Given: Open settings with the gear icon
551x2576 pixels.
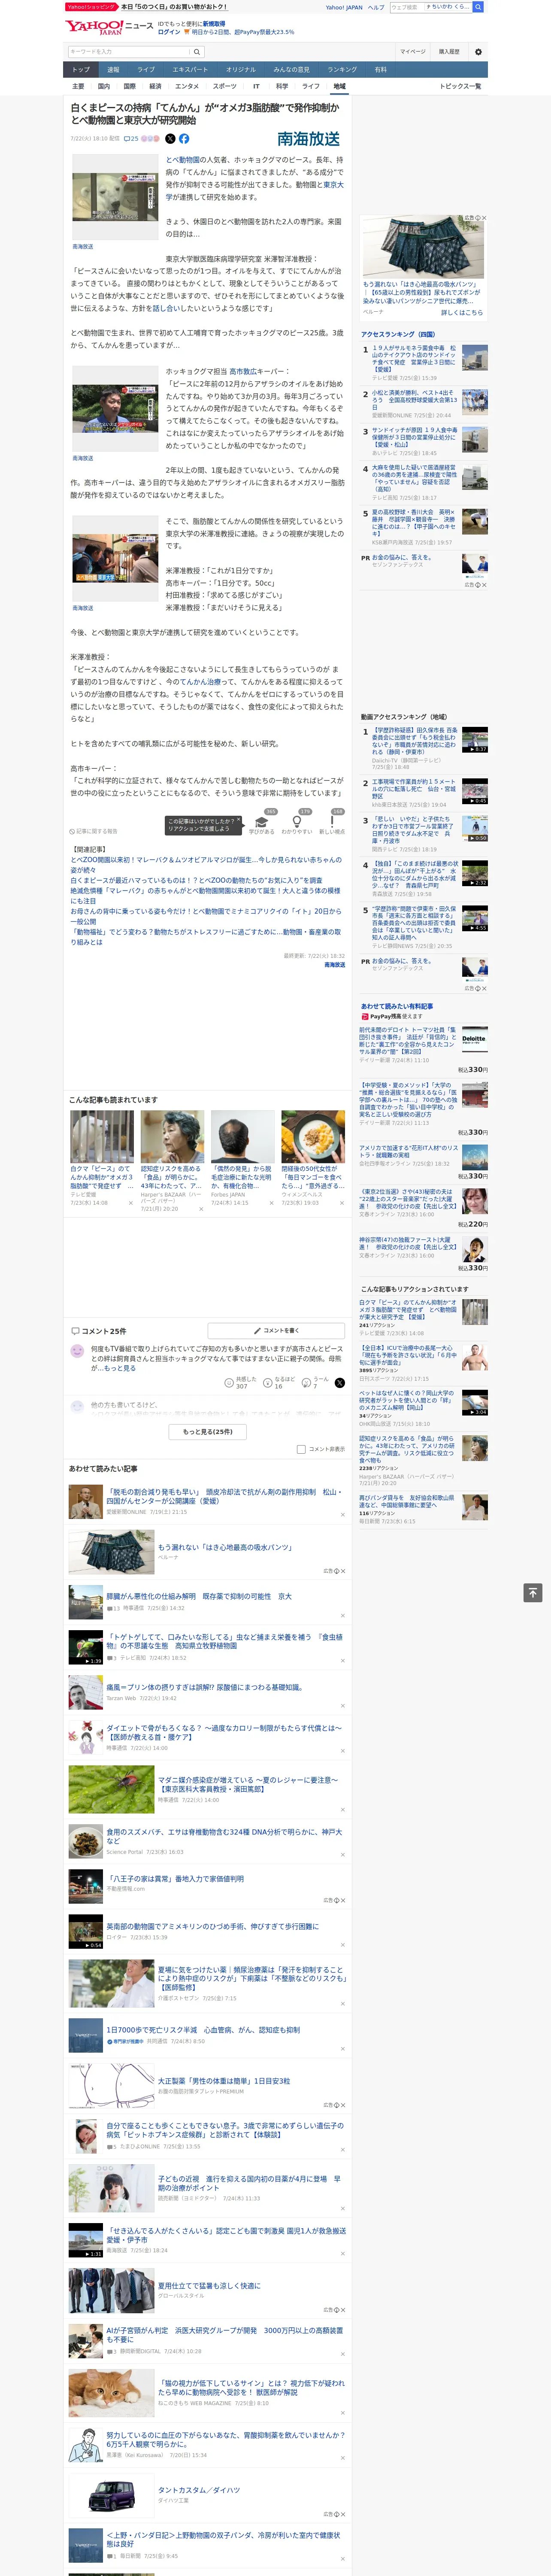Looking at the screenshot, I should [477, 52].
